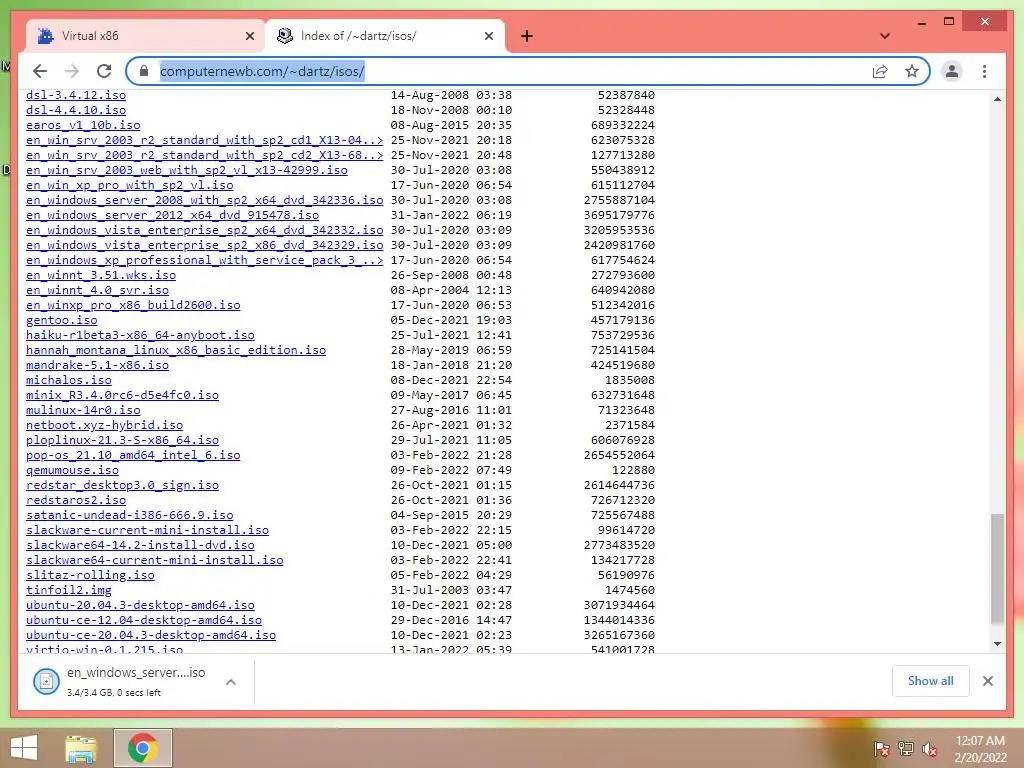Download netboot.xyz-hybrid.iso
1024x768 pixels.
[x=104, y=426]
